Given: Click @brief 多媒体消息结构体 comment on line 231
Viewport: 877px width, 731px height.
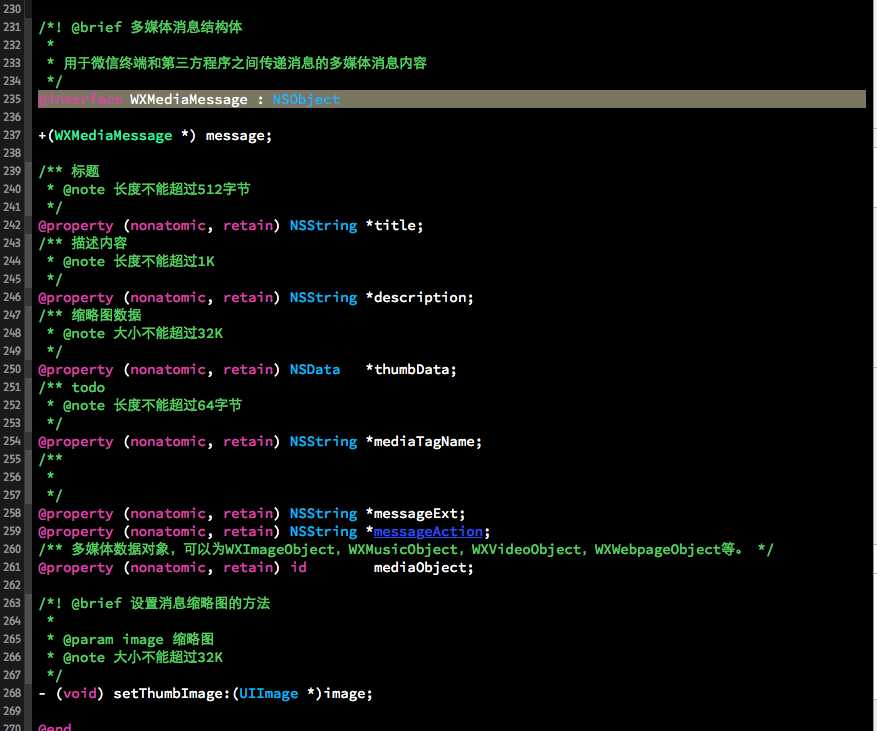Looking at the screenshot, I should click(157, 27).
